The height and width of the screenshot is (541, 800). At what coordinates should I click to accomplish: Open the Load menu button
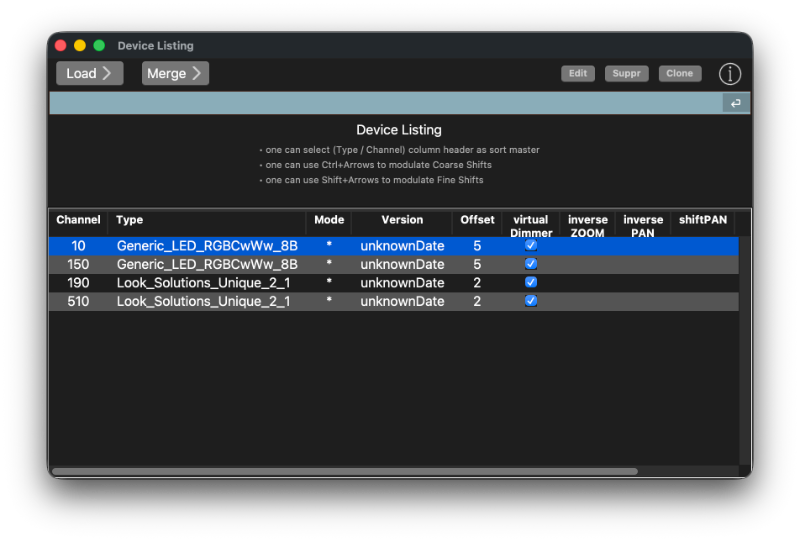tap(90, 73)
